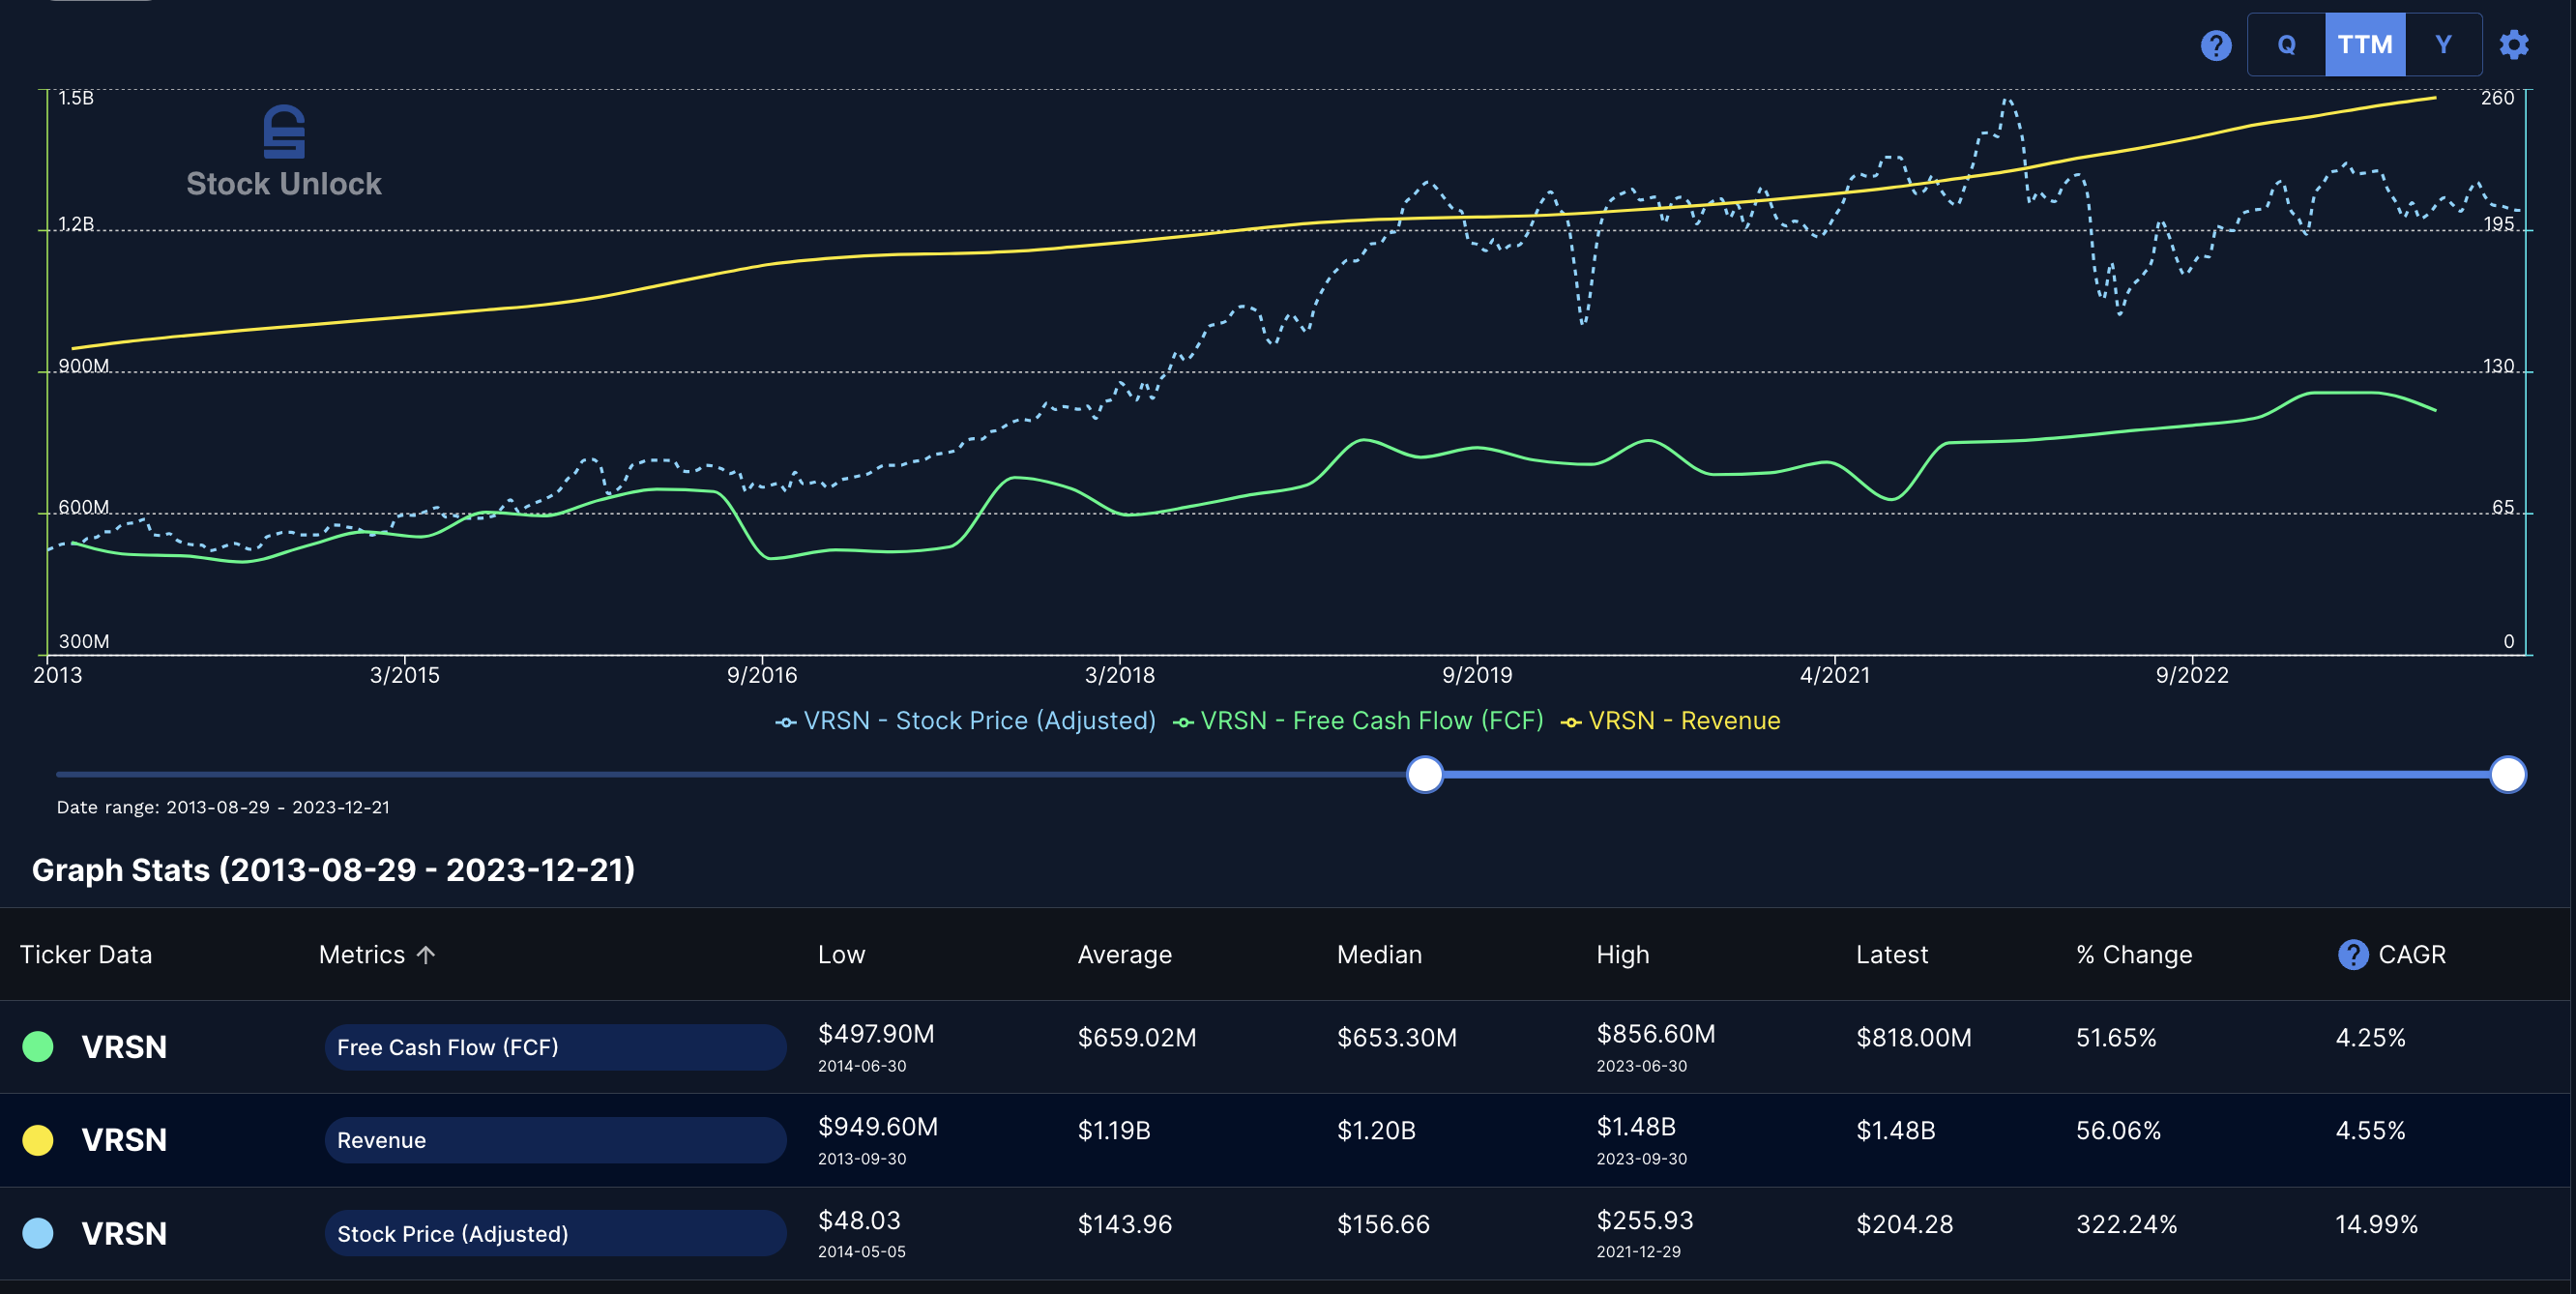Select the Free Cash Flow (FCF) metric pill
Screen dimensions: 2576x1294
pyautogui.click(x=555, y=1047)
